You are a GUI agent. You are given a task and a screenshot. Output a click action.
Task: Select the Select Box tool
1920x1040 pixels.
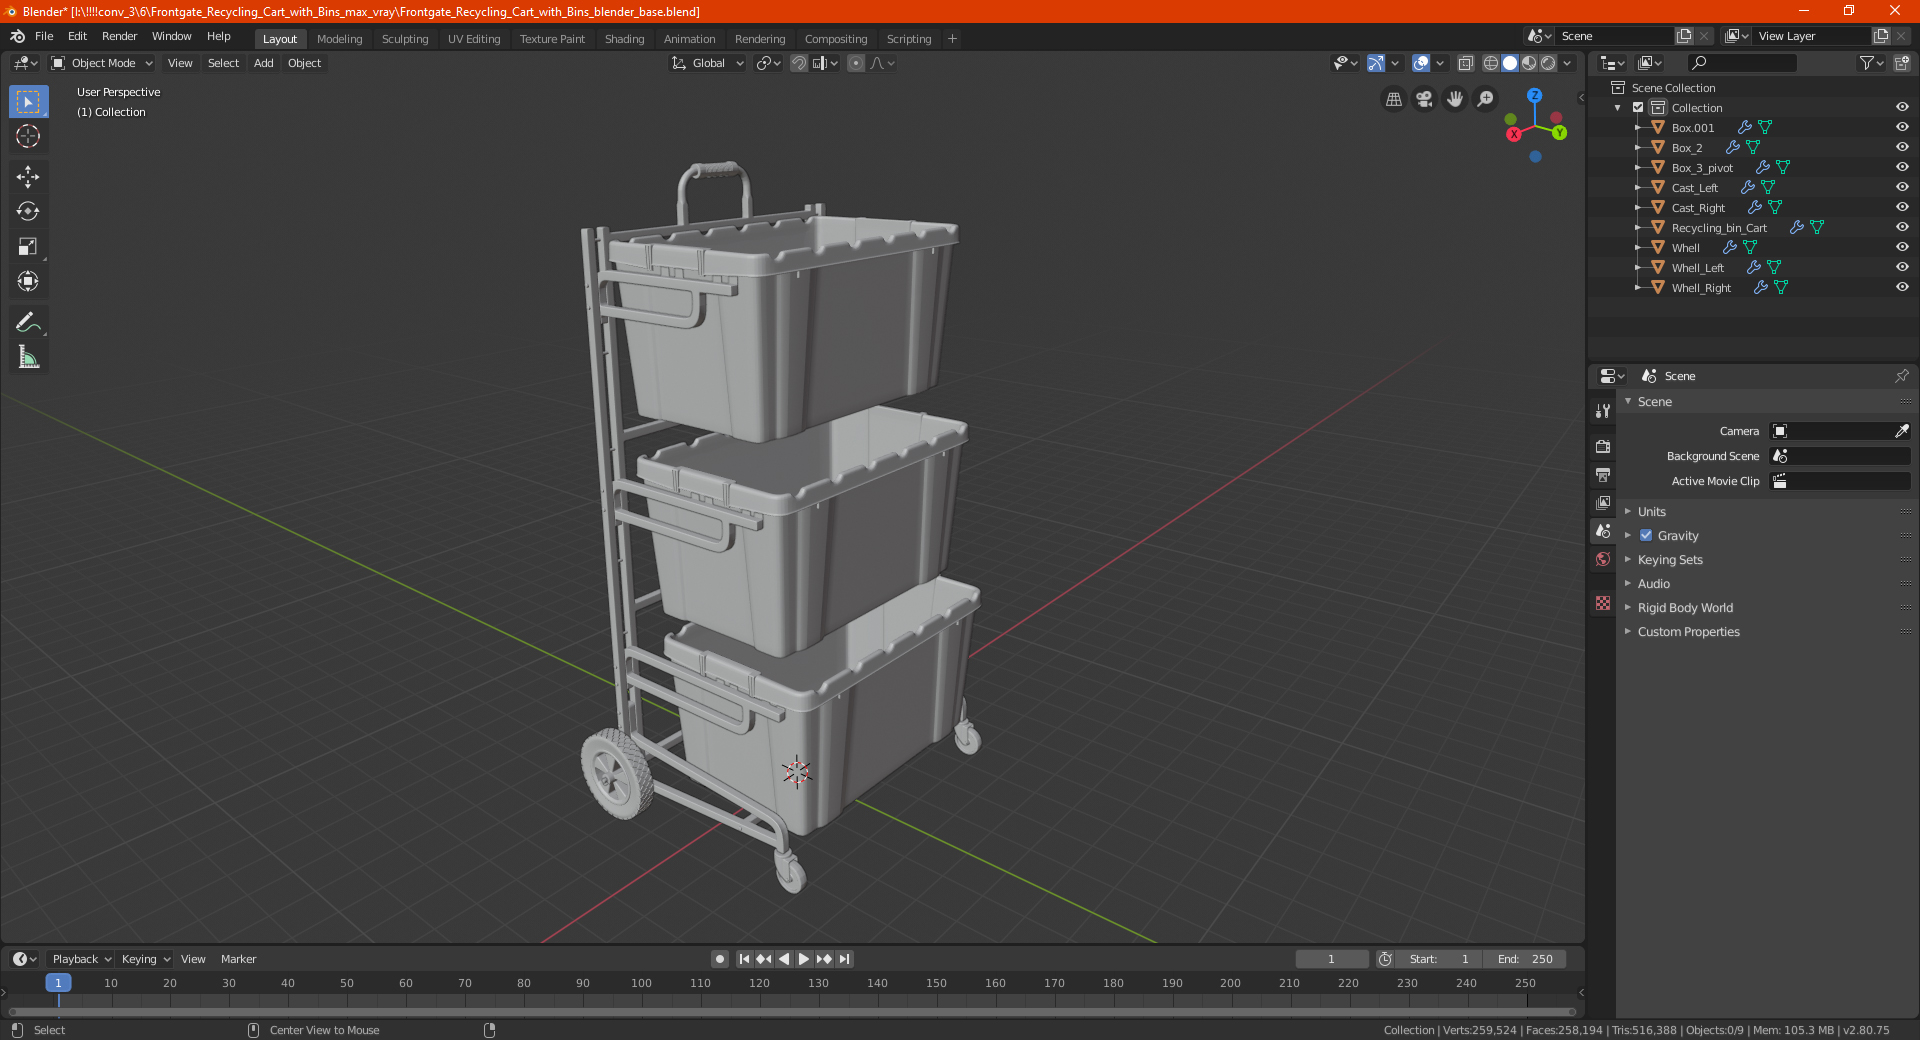click(28, 101)
